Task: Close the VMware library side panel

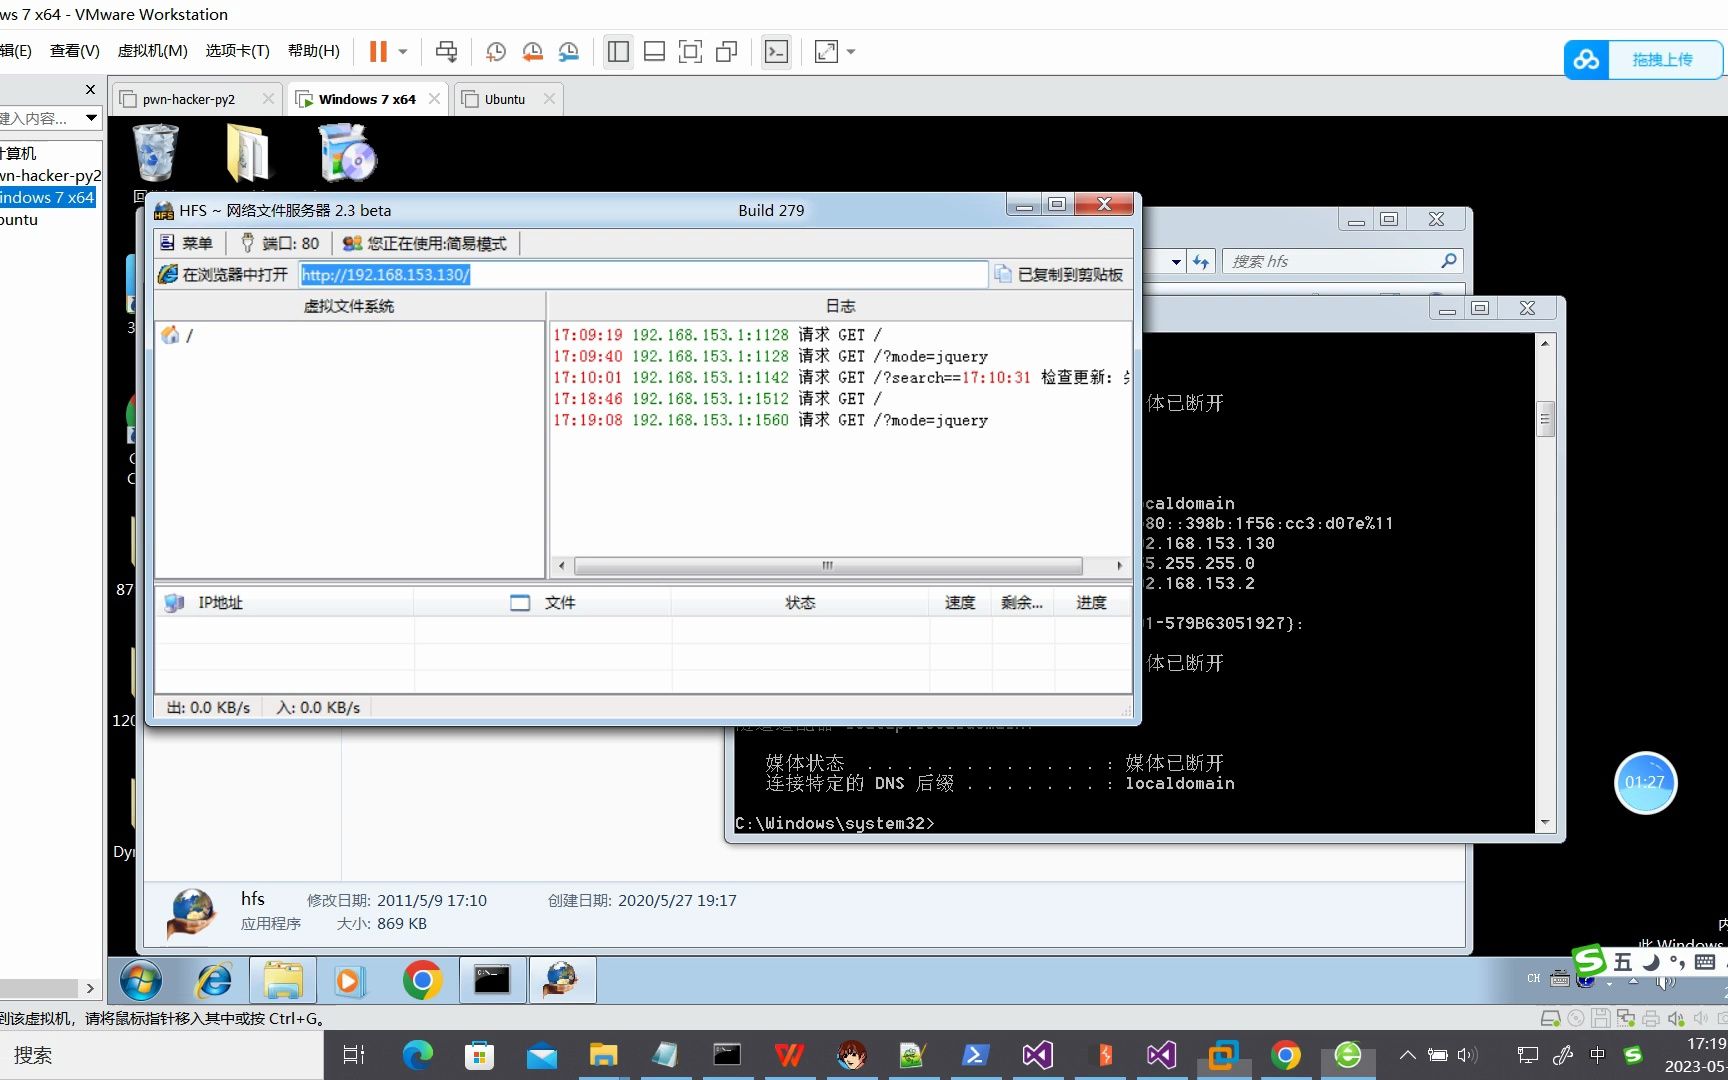Action: pyautogui.click(x=90, y=89)
